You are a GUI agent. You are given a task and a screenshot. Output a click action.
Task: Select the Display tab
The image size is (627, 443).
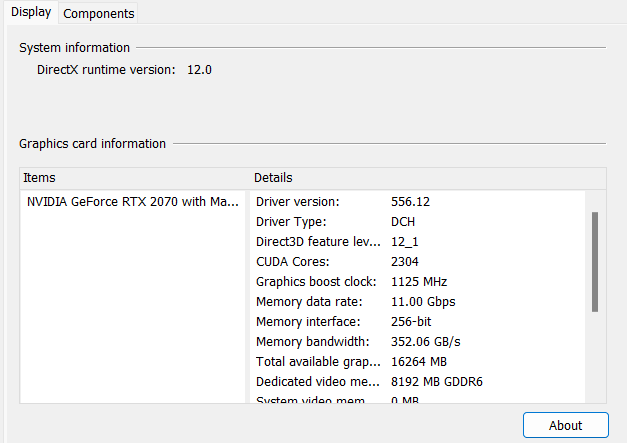(31, 12)
